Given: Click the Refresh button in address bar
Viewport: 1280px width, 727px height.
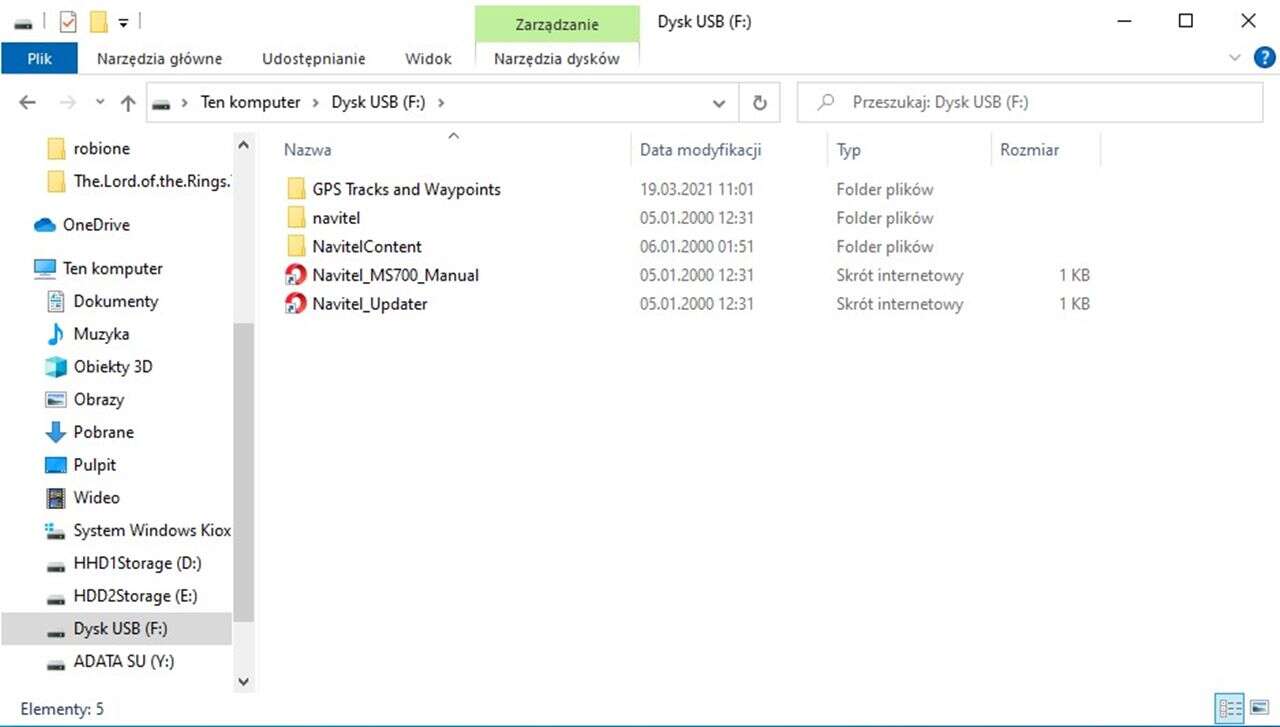Looking at the screenshot, I should [759, 103].
